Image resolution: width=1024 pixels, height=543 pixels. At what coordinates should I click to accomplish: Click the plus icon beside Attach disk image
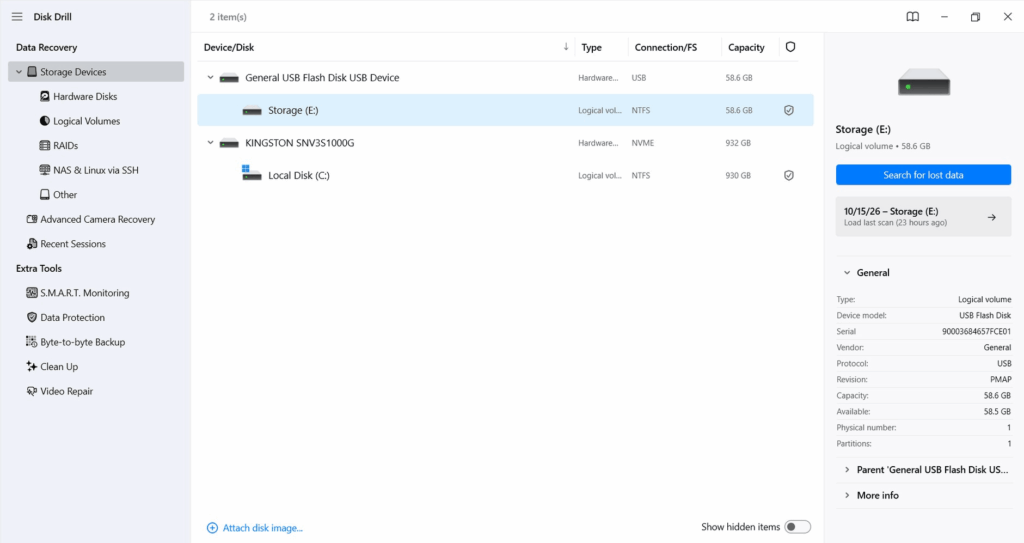coord(212,528)
